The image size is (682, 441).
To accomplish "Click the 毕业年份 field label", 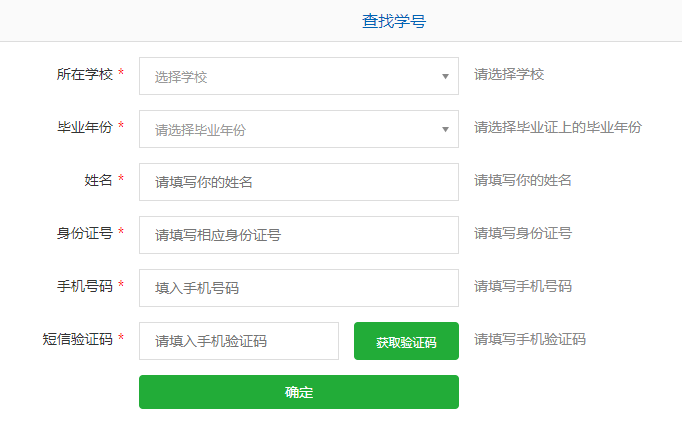I will coord(84,127).
